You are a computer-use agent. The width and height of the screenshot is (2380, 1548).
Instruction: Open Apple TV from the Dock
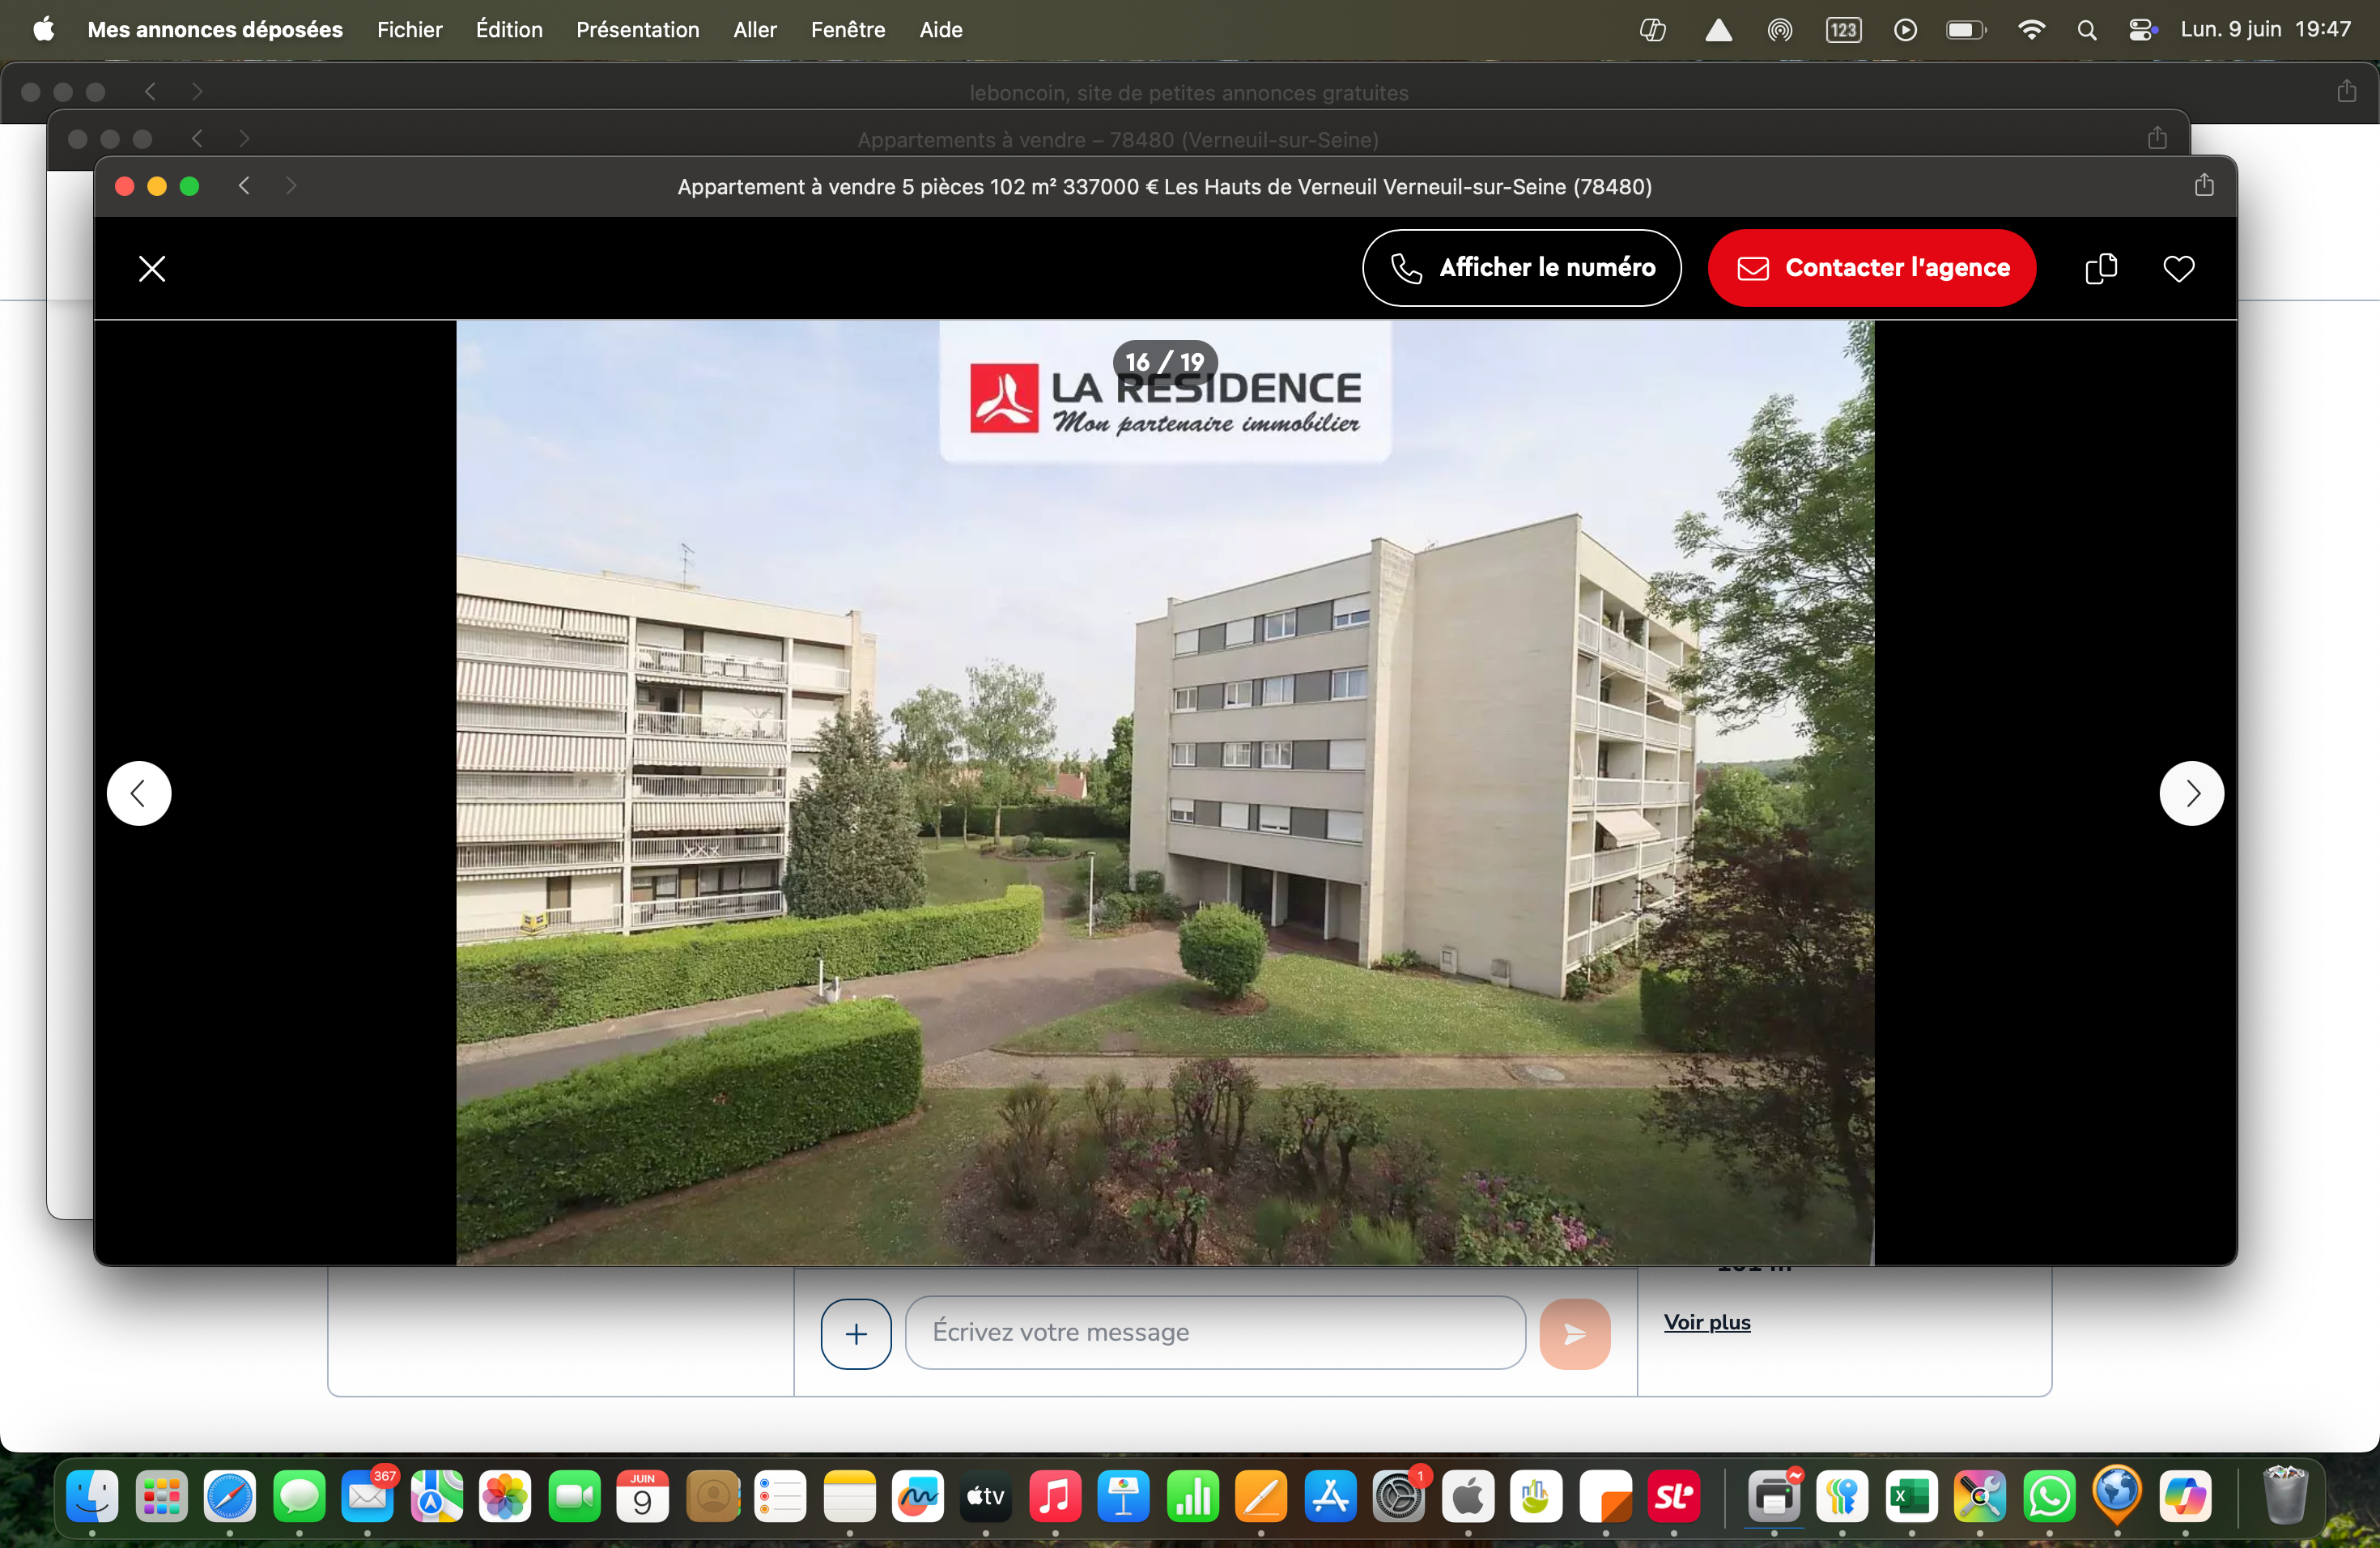coord(986,1496)
